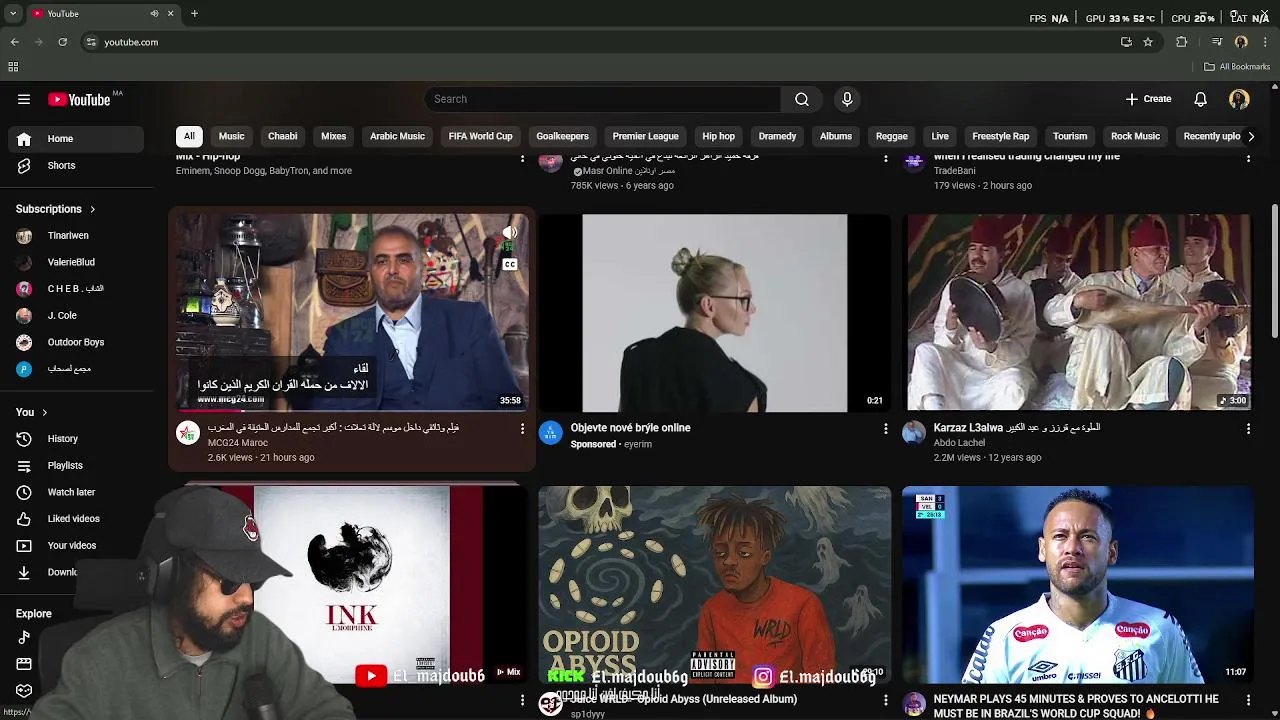Screen dimensions: 1280x720
Task: Open the YouTube hamburger guide menu
Action: (24, 99)
